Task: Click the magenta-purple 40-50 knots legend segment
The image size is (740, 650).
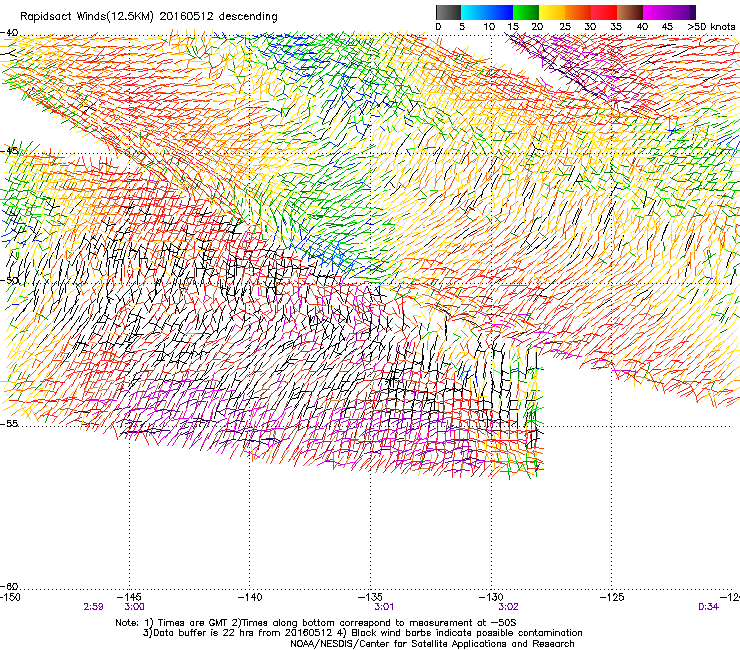Action: coord(669,12)
